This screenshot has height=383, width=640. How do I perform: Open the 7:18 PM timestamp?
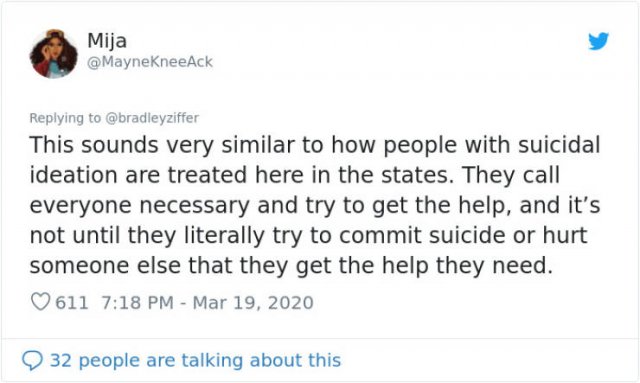point(137,303)
